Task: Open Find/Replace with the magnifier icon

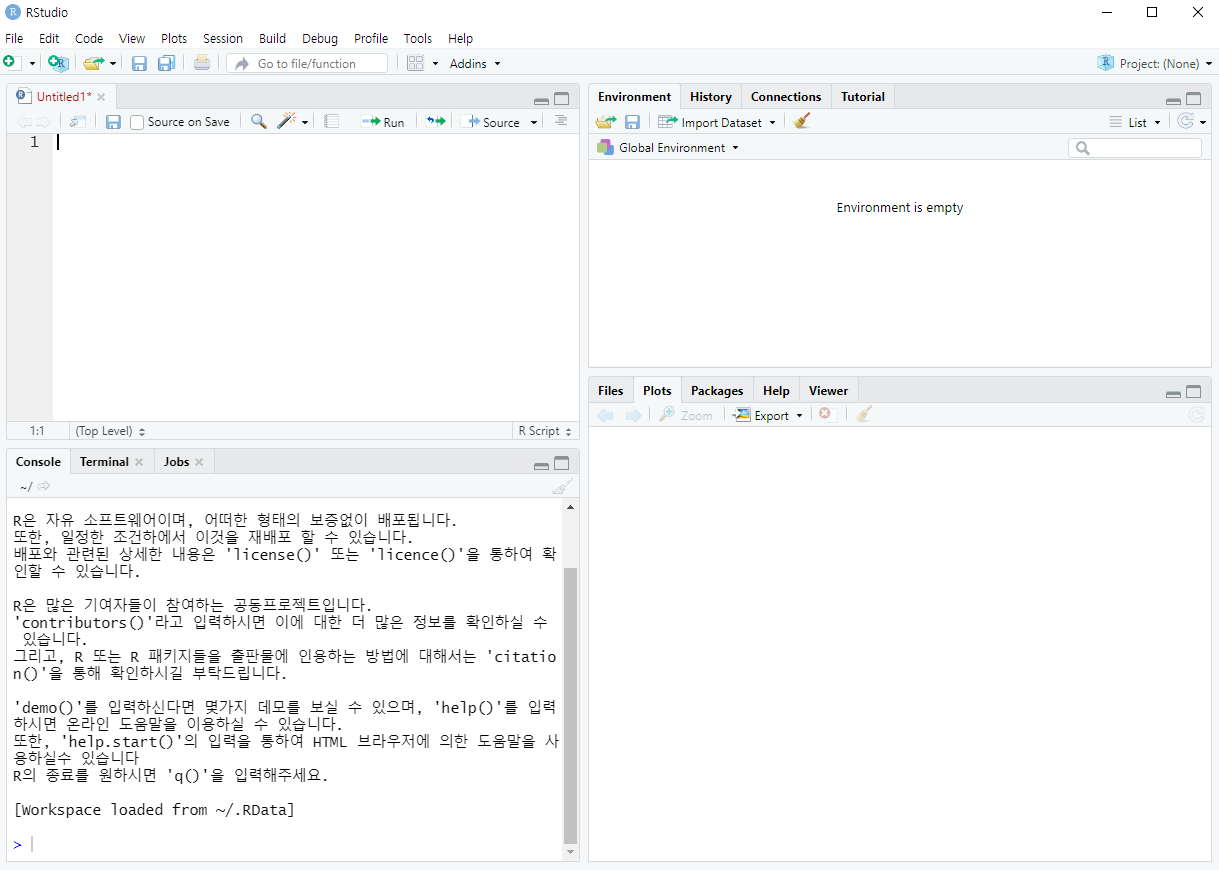Action: click(x=258, y=121)
